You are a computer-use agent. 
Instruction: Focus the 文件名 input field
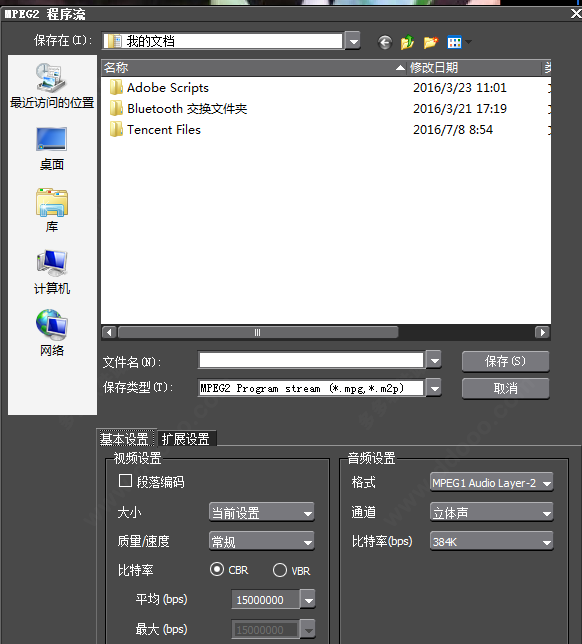pos(311,361)
